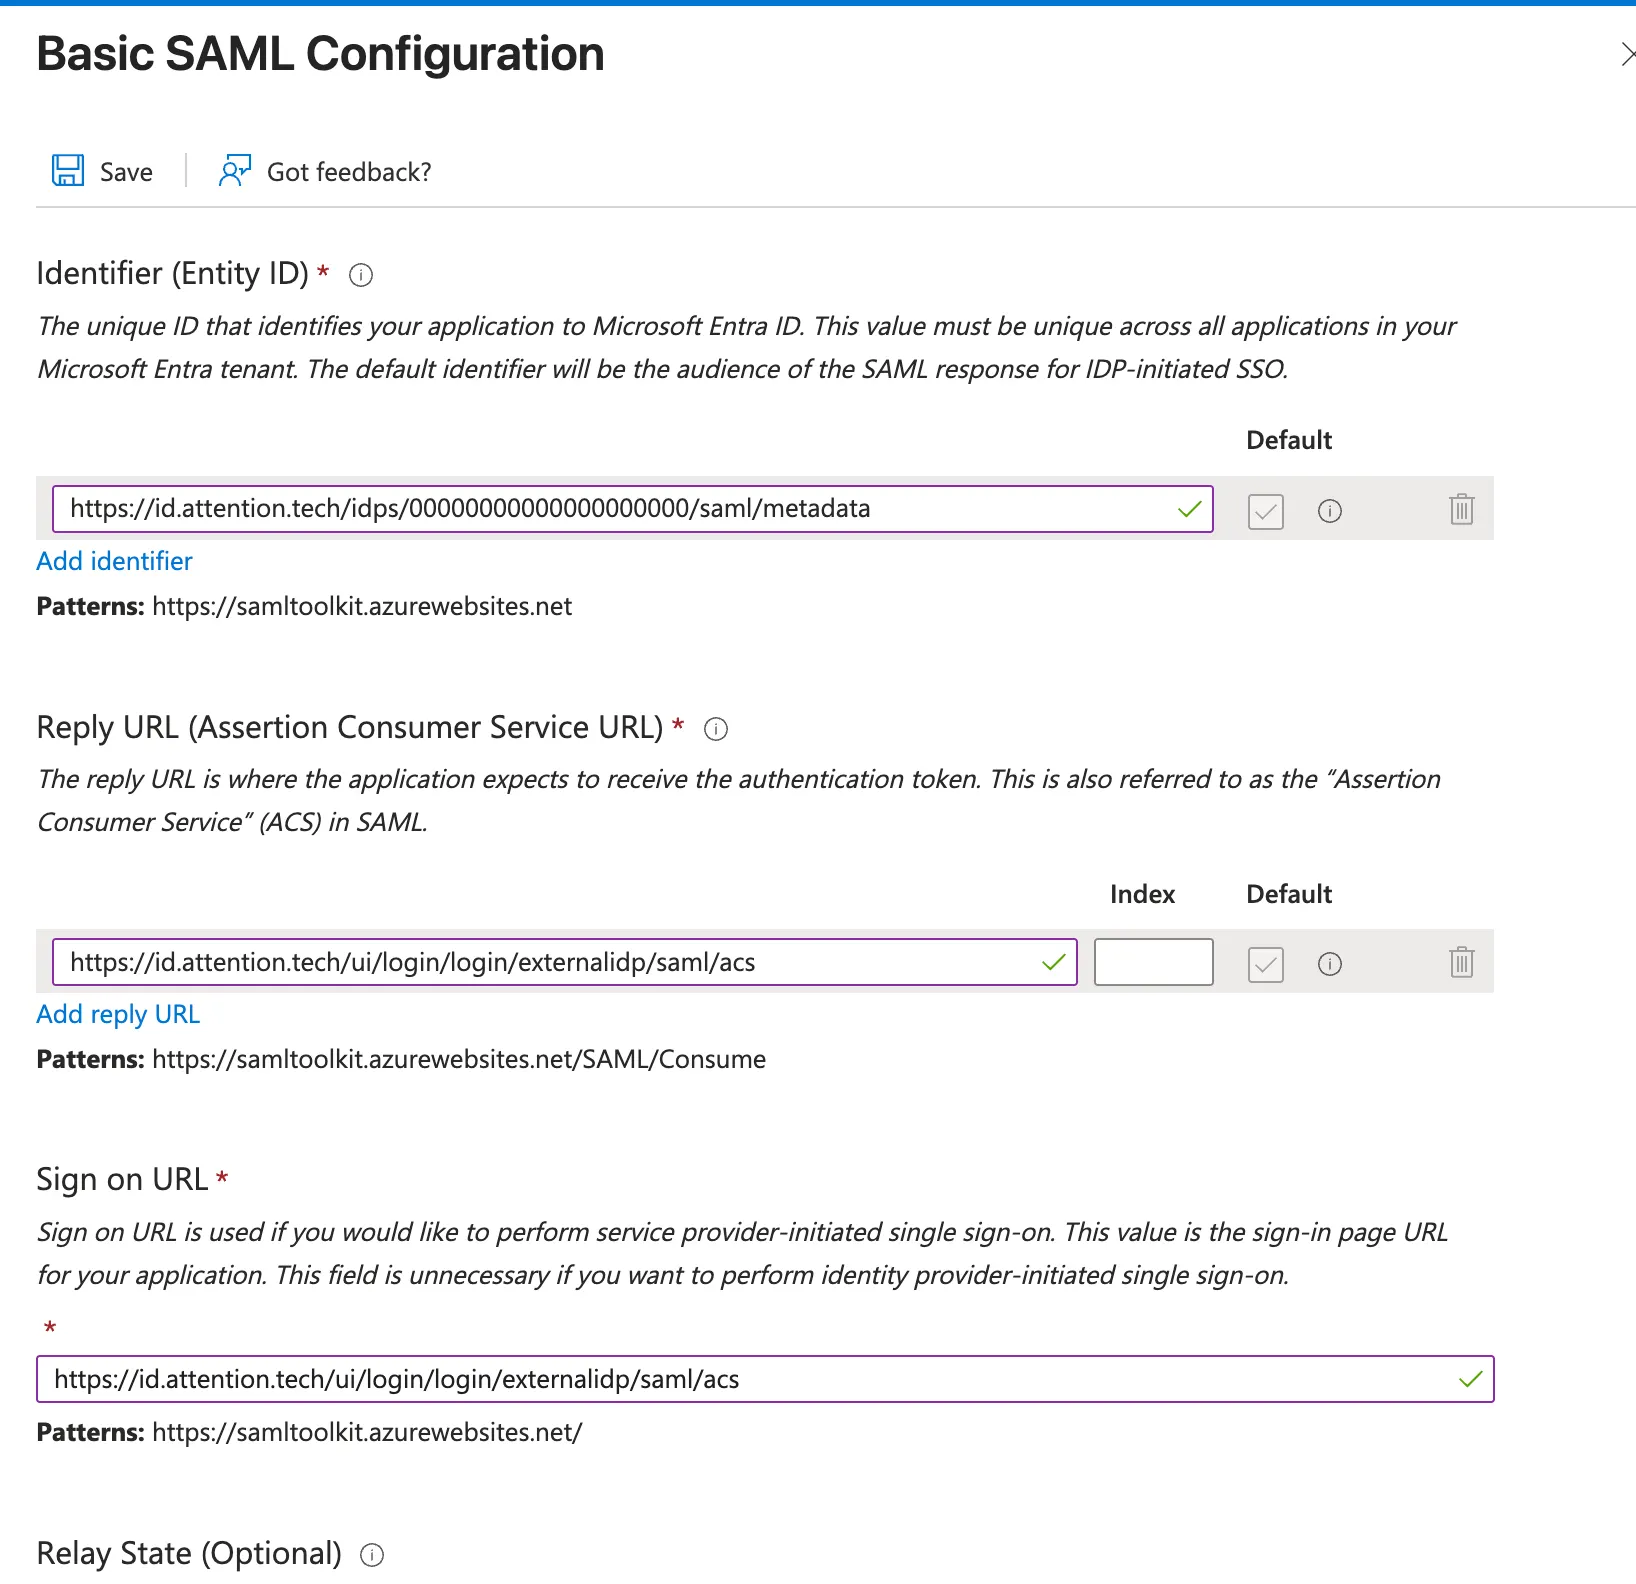Image resolution: width=1636 pixels, height=1584 pixels.
Task: Click inside the Index input box
Action: click(1153, 961)
